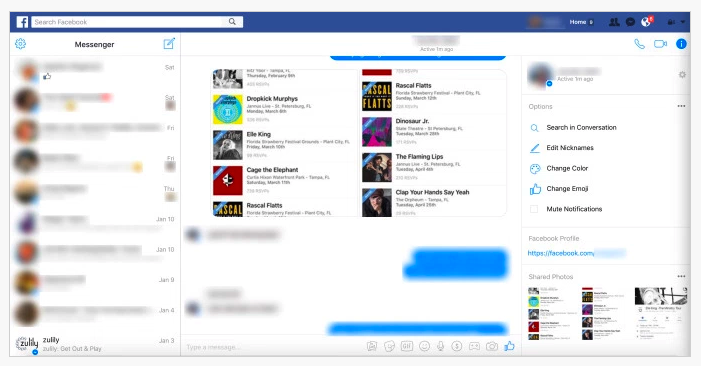Select Search in Conversation option

tap(581, 127)
